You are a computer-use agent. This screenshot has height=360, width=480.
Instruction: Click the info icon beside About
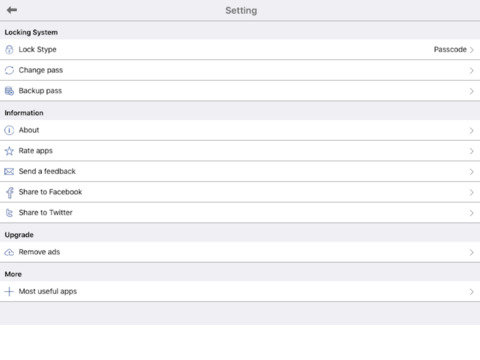(x=9, y=130)
